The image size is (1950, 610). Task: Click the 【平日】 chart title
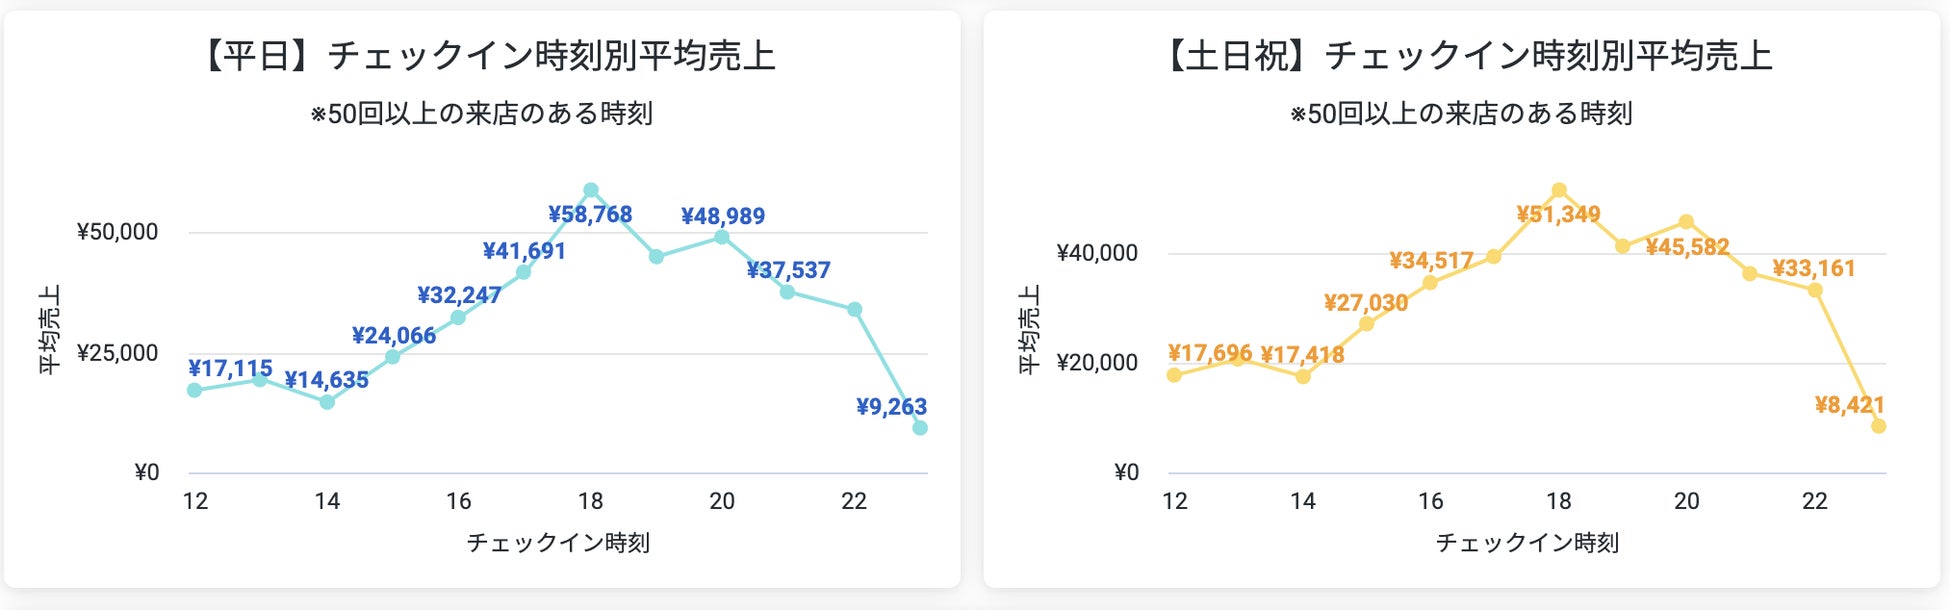click(x=485, y=55)
